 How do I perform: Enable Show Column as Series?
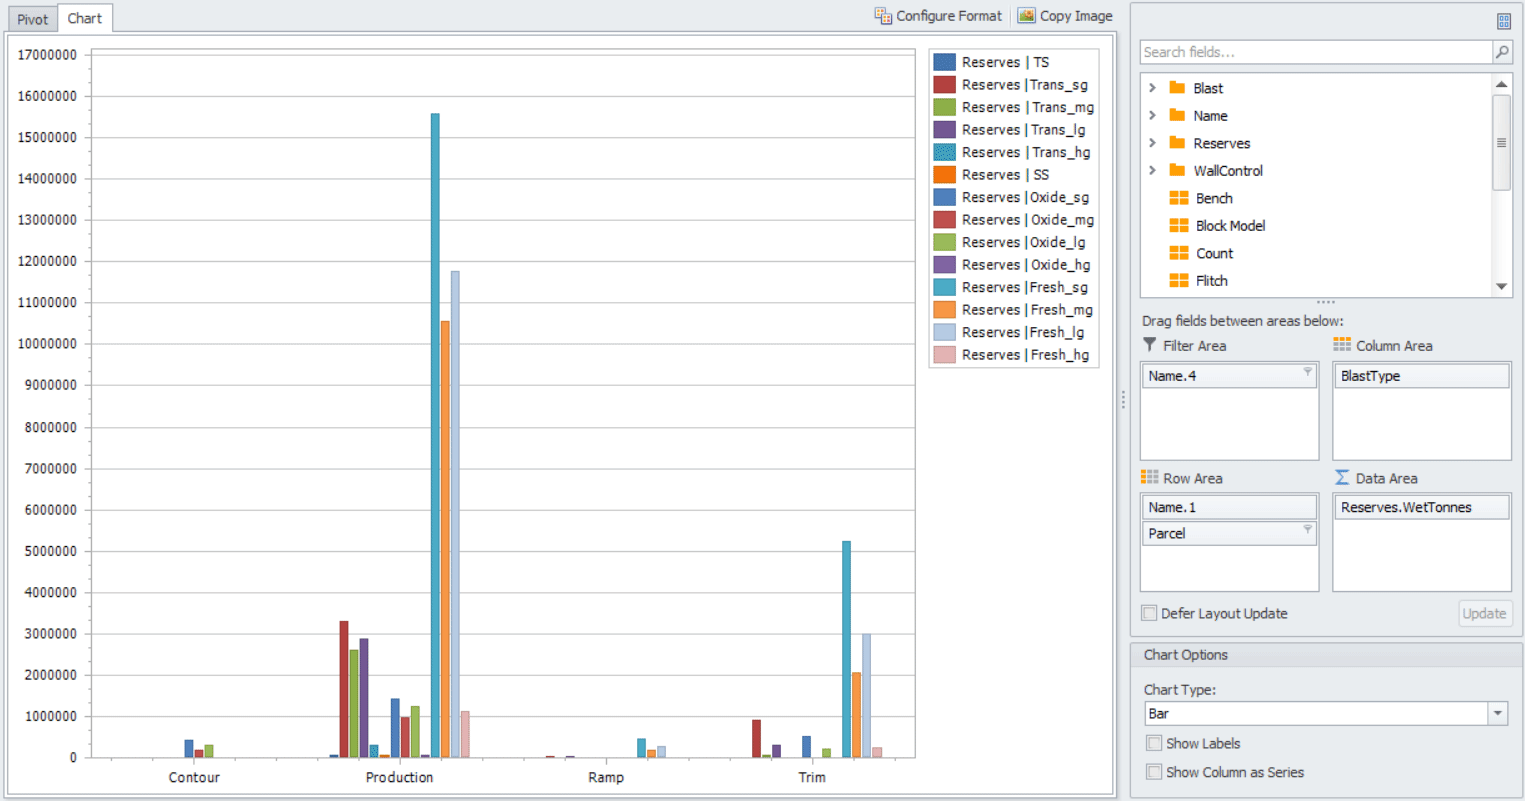(1154, 772)
